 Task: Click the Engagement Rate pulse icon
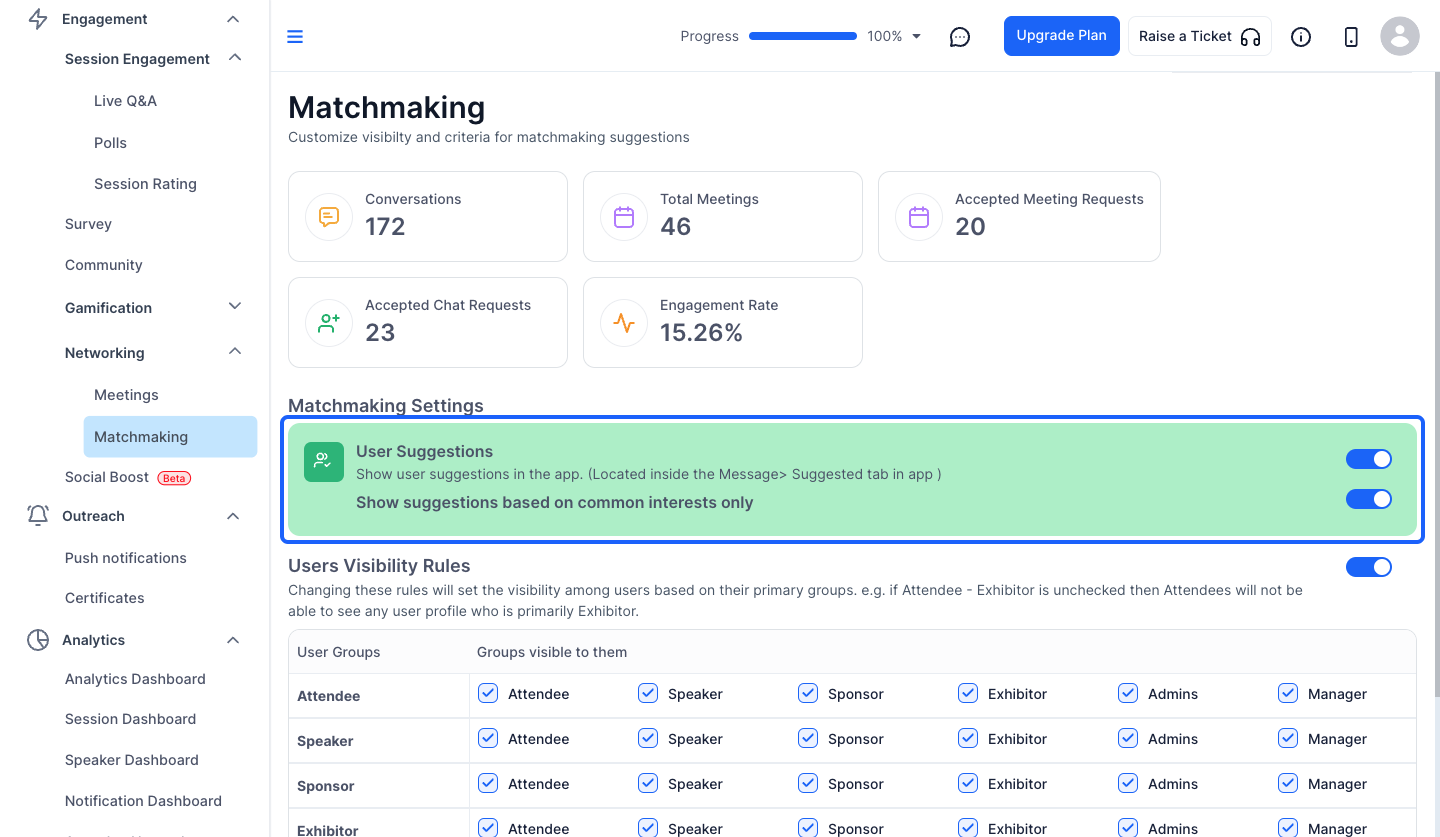pos(624,323)
